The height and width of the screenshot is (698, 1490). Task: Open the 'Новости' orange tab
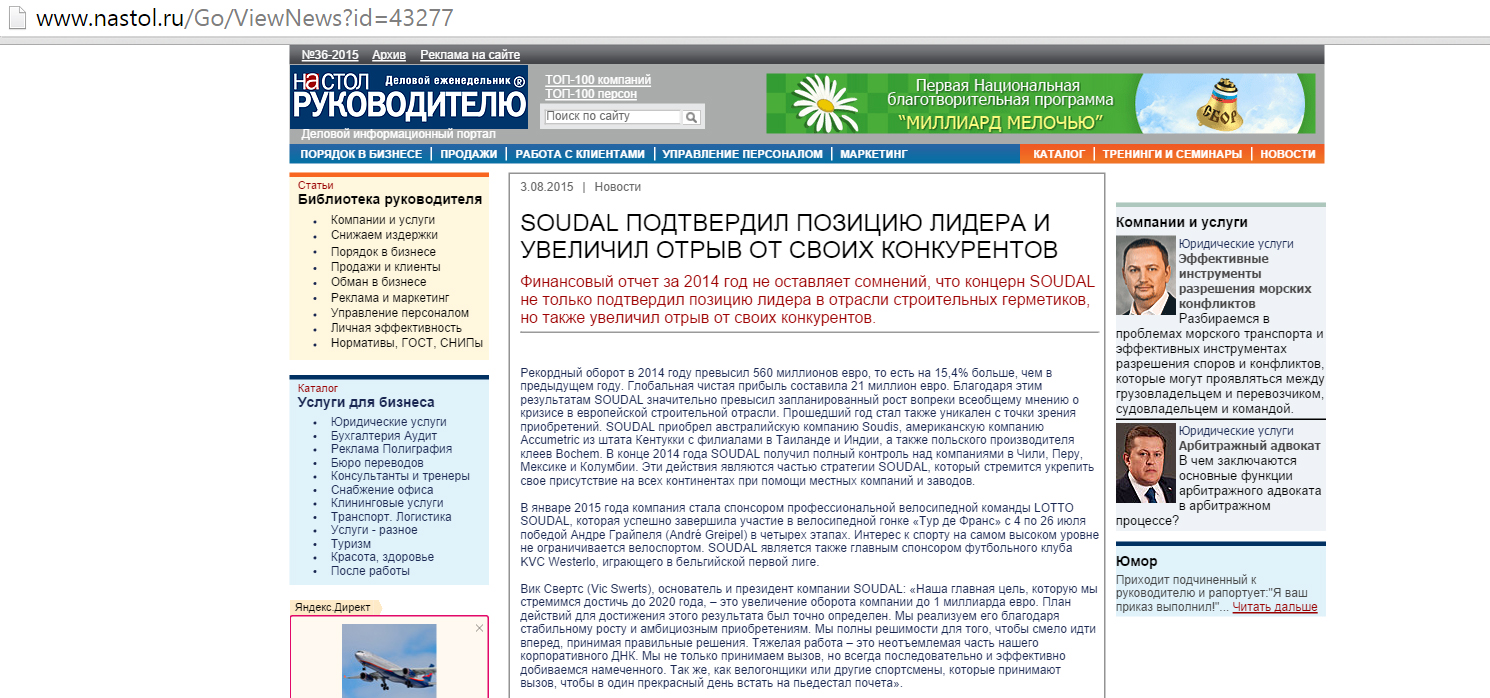point(1288,154)
